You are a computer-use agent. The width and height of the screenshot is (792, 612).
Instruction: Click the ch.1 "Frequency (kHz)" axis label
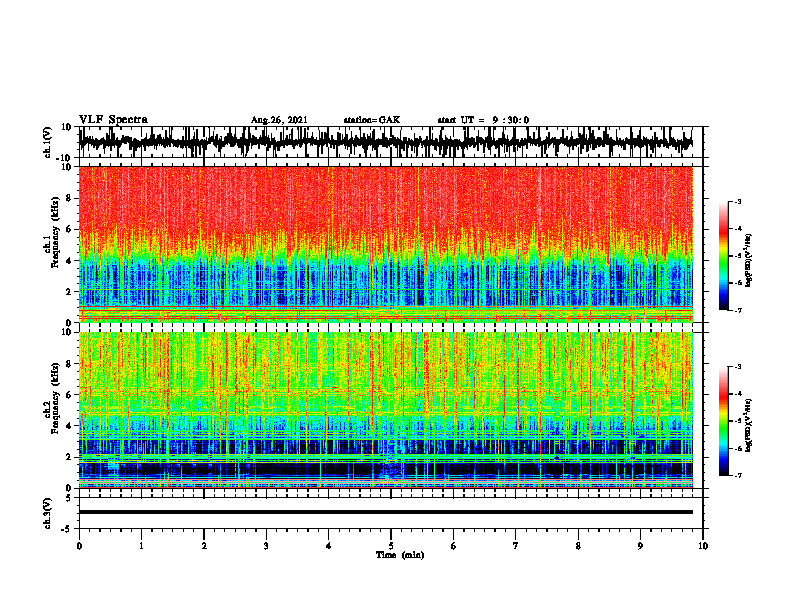coord(55,232)
